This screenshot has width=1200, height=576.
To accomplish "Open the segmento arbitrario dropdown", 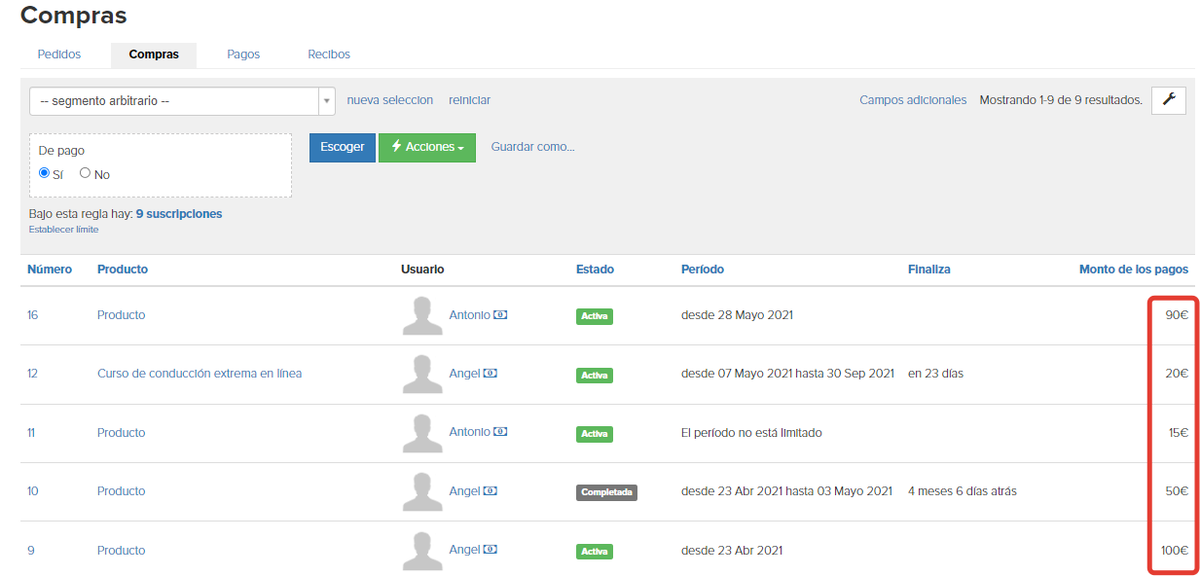I will click(x=182, y=101).
